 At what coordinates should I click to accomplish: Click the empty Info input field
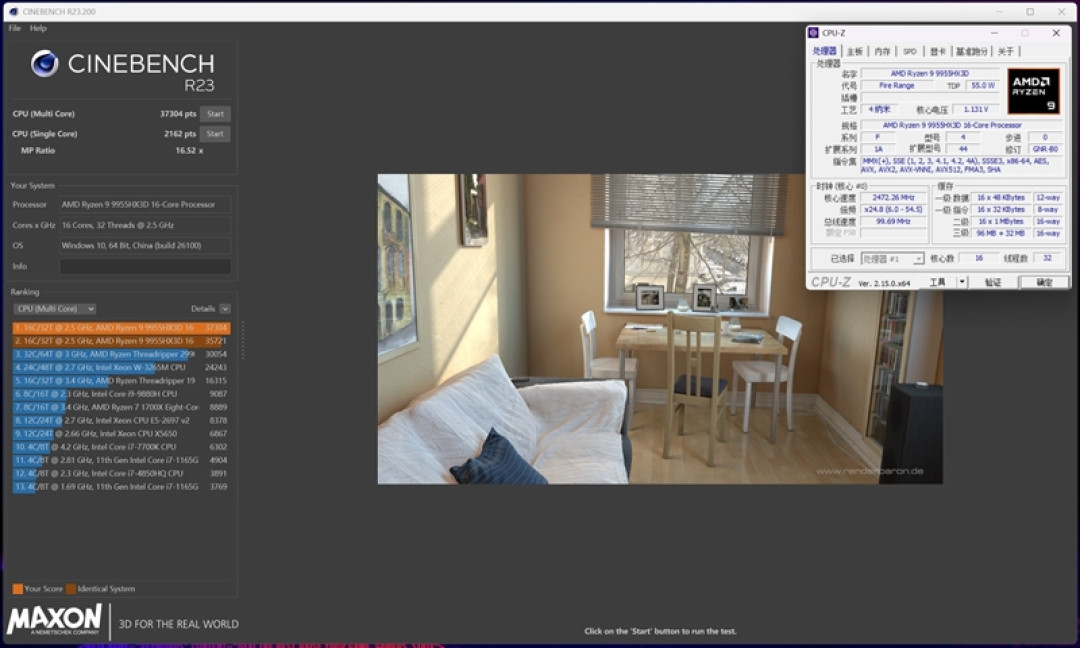pyautogui.click(x=145, y=266)
